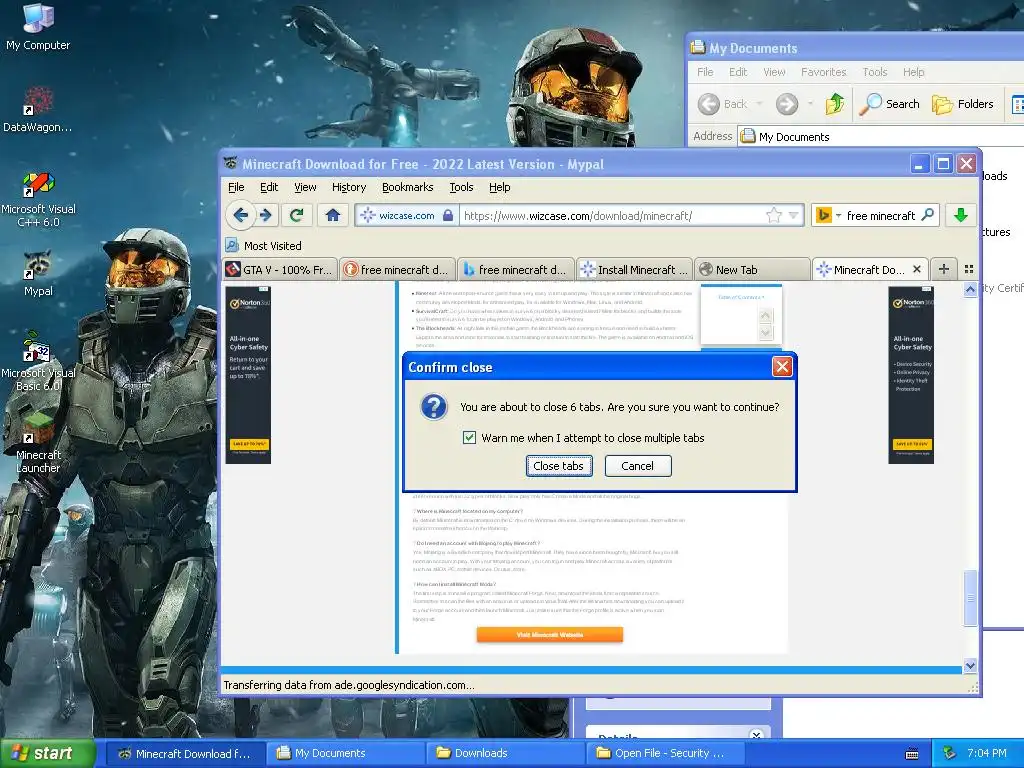Switch to the DuckDuckGo free minecraft tab
The image size is (1024, 768).
point(398,269)
